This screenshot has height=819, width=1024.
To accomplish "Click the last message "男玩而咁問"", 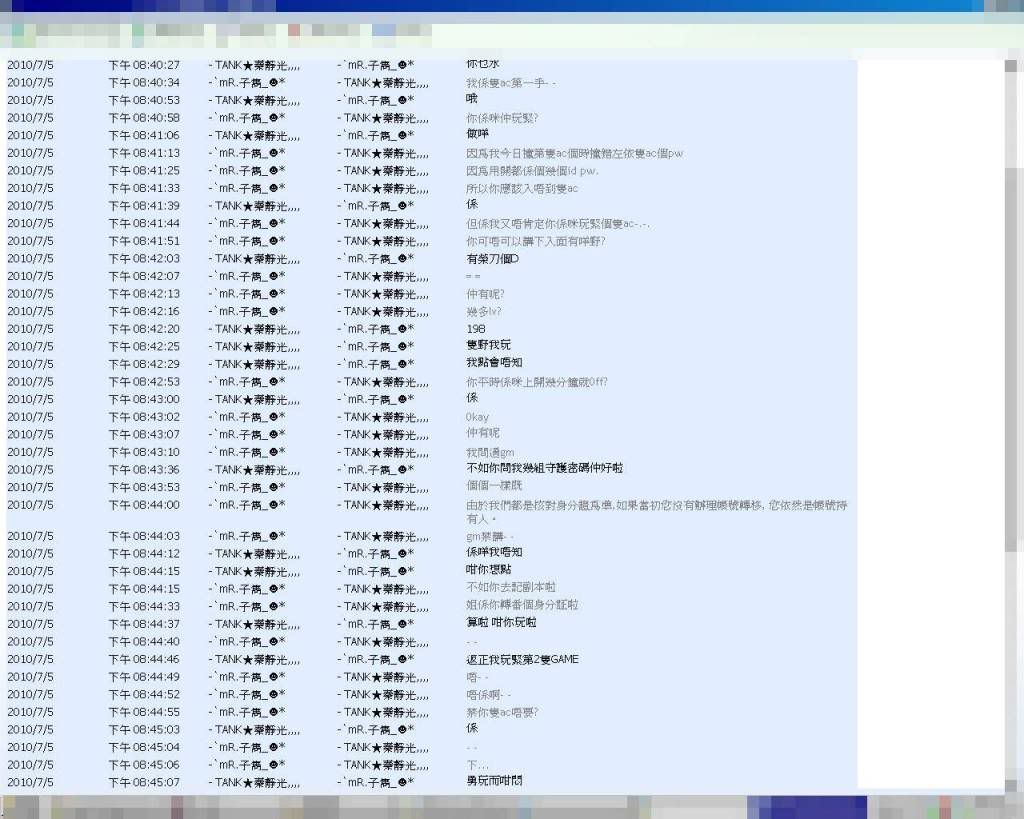I will (x=494, y=781).
